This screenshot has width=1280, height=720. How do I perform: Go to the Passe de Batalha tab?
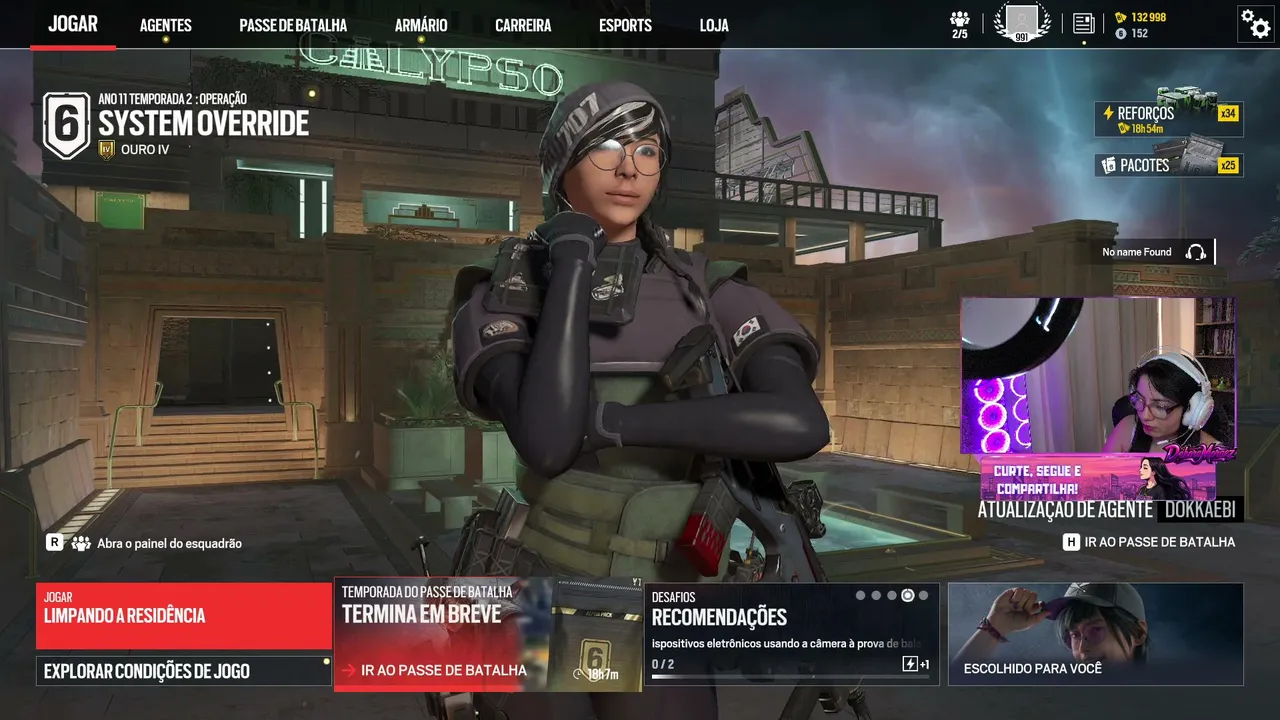[293, 25]
